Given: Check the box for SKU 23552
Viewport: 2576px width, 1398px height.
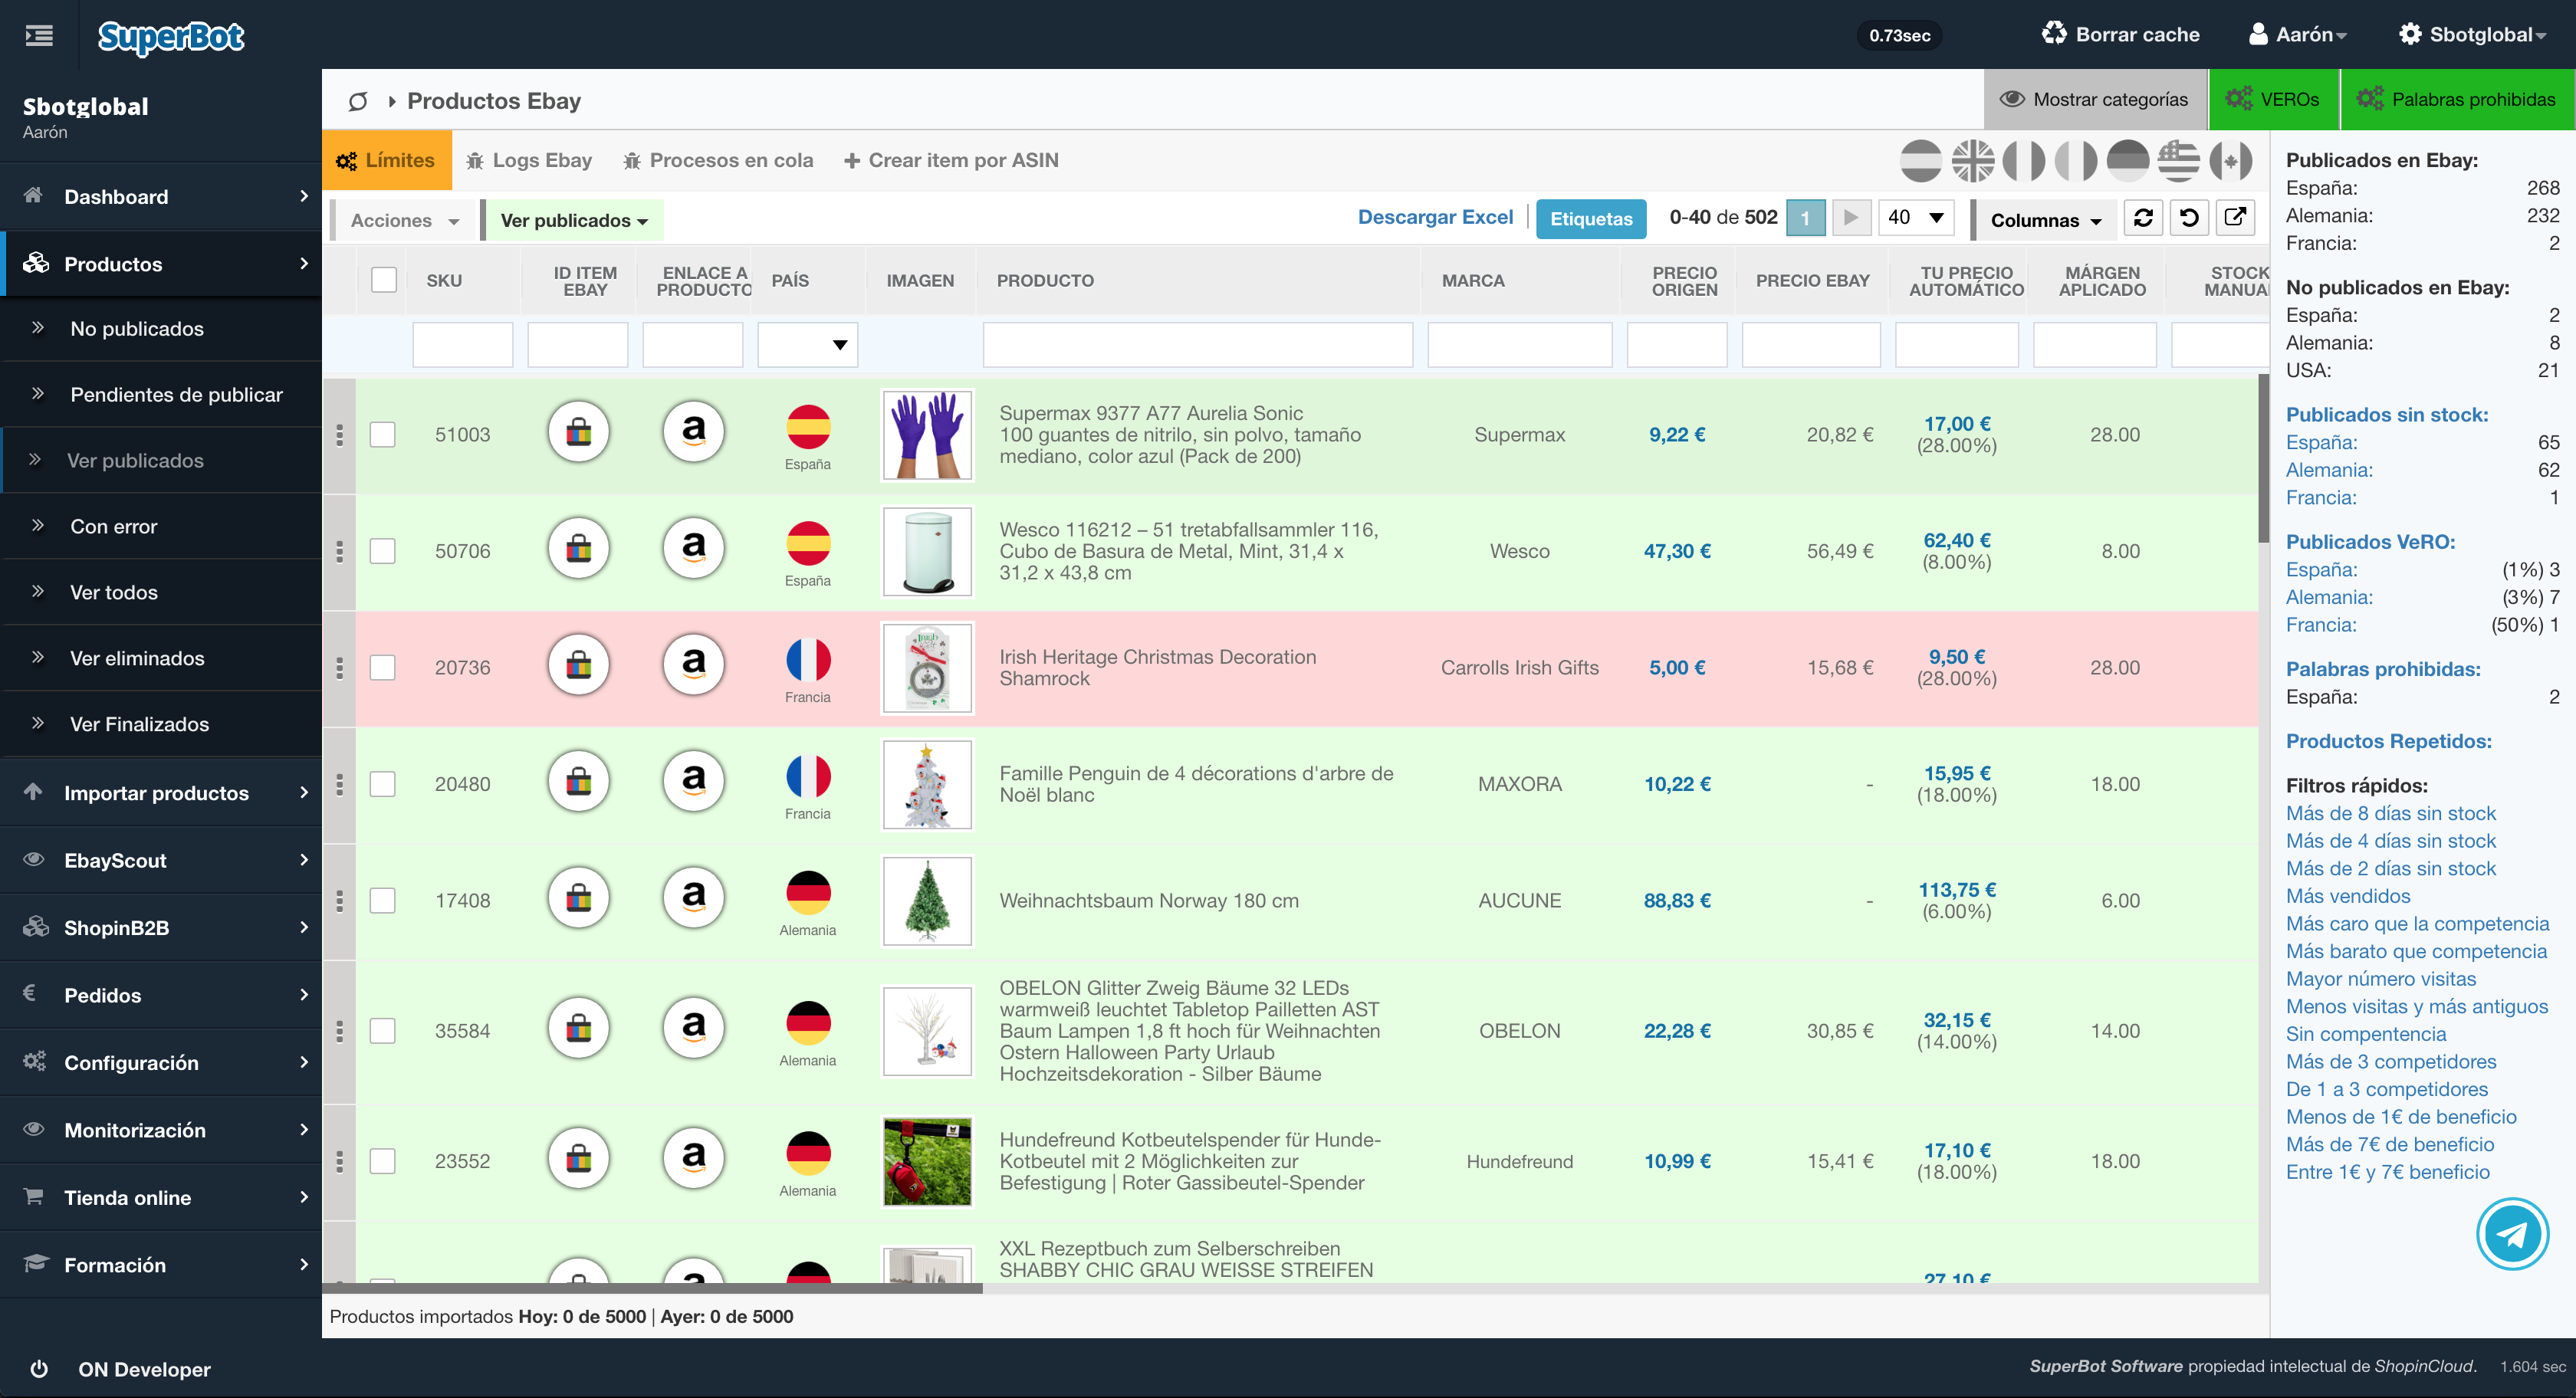Looking at the screenshot, I should (x=383, y=1161).
